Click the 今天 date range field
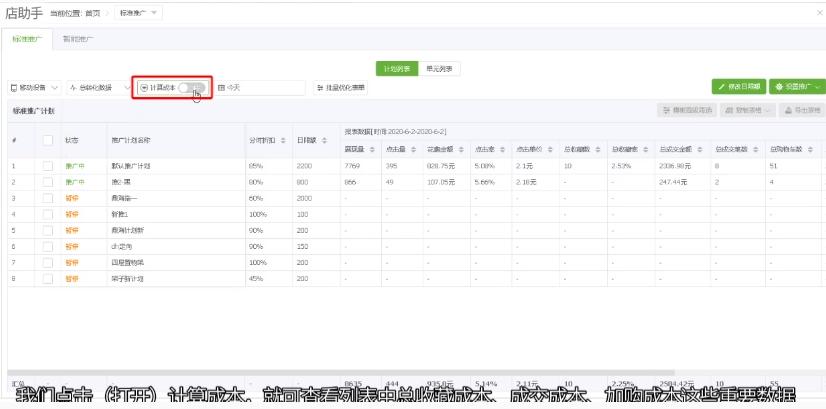Image resolution: width=826 pixels, height=409 pixels. (260, 87)
